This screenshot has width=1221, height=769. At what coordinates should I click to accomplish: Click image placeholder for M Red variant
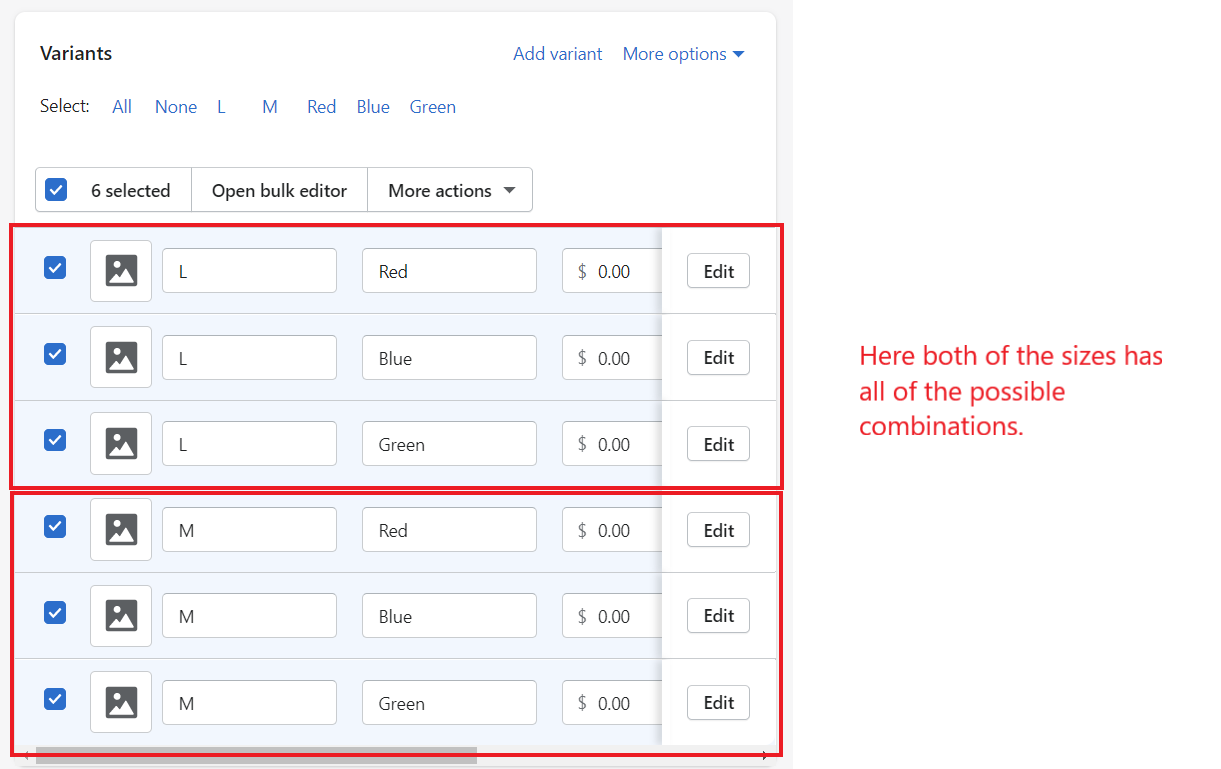point(121,530)
